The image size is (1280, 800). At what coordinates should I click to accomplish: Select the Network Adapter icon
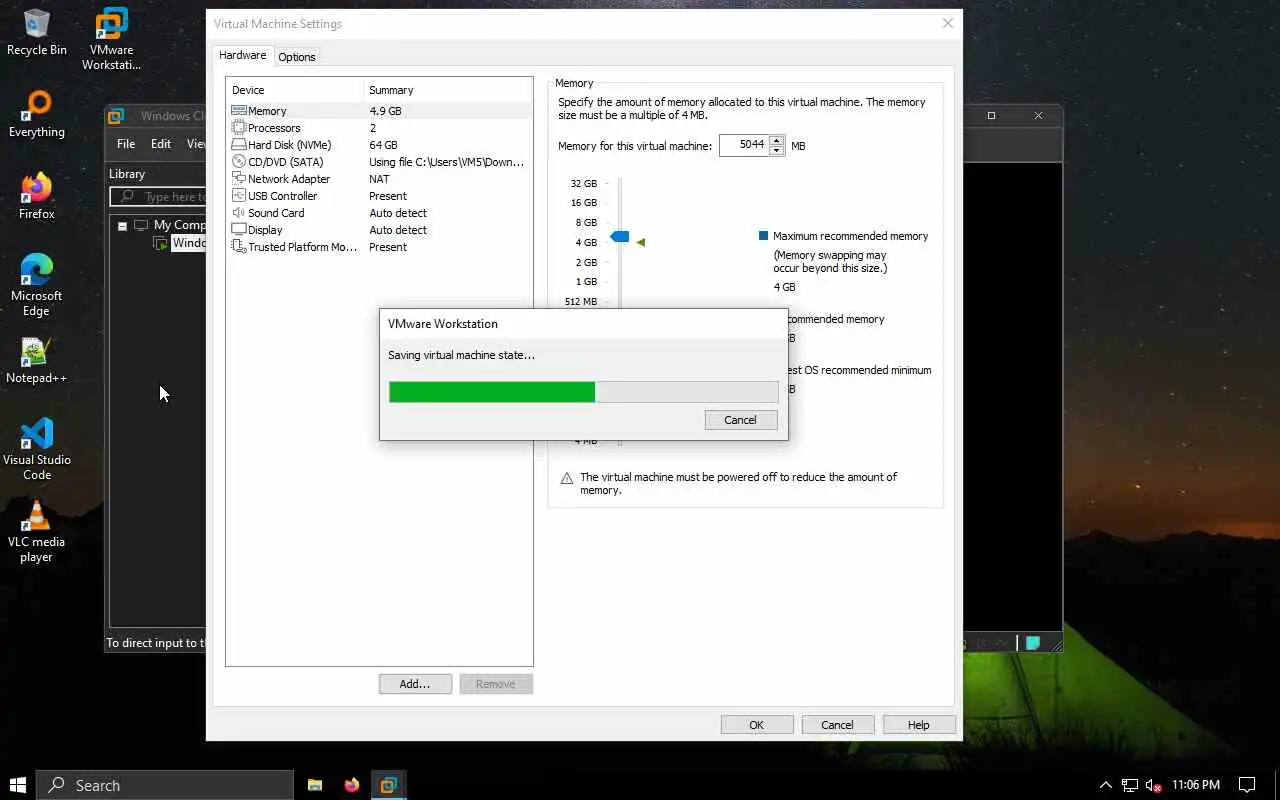239,179
